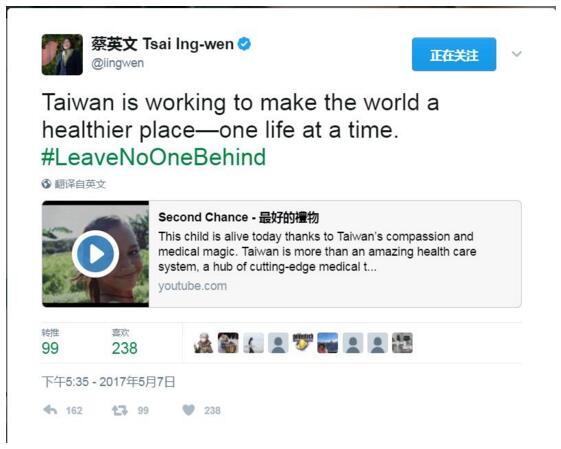Click the globe translate icon
The height and width of the screenshot is (449, 561).
pos(46,184)
